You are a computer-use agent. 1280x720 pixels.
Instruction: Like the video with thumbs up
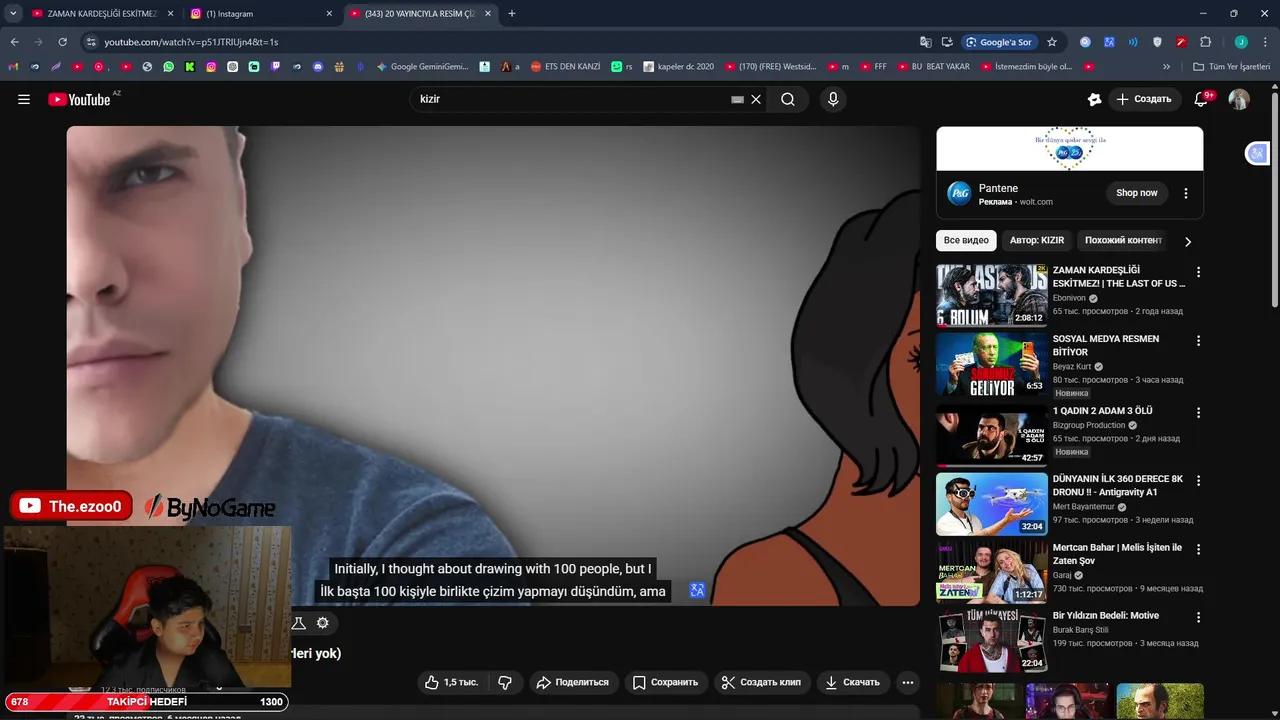point(452,682)
